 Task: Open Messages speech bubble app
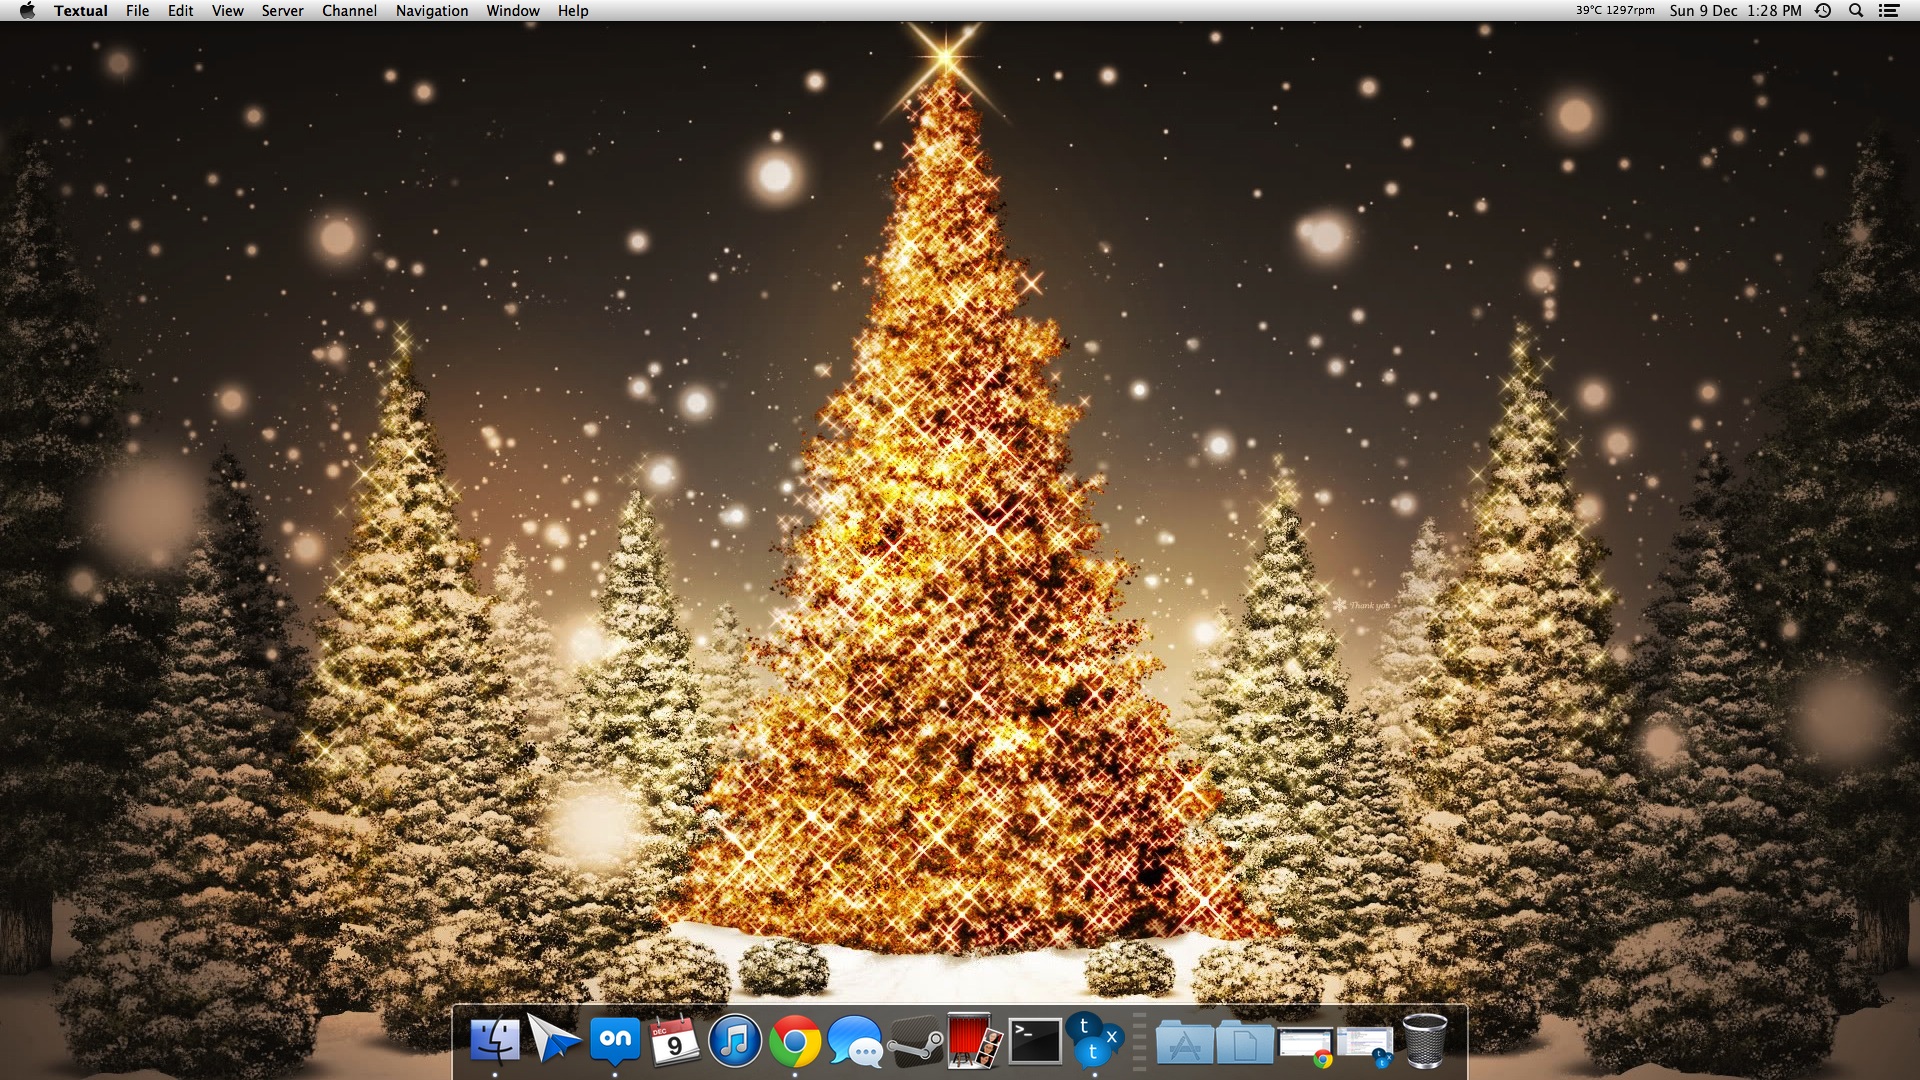855,1042
